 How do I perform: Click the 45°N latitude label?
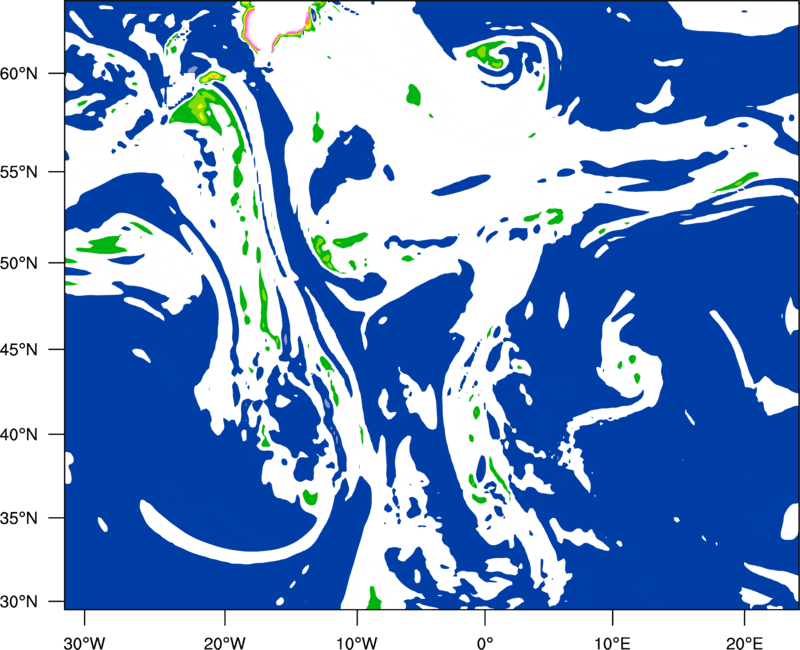coord(19,349)
